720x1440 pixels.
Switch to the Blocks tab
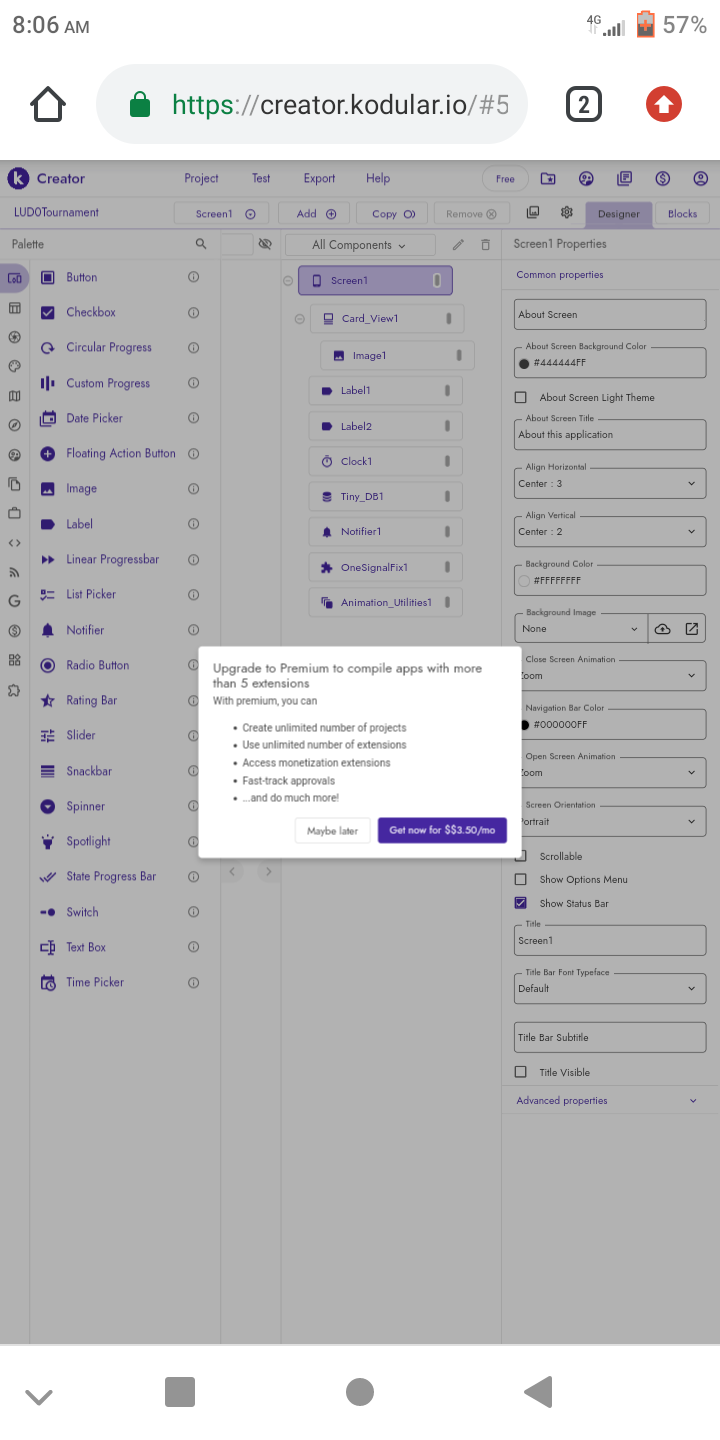point(682,213)
